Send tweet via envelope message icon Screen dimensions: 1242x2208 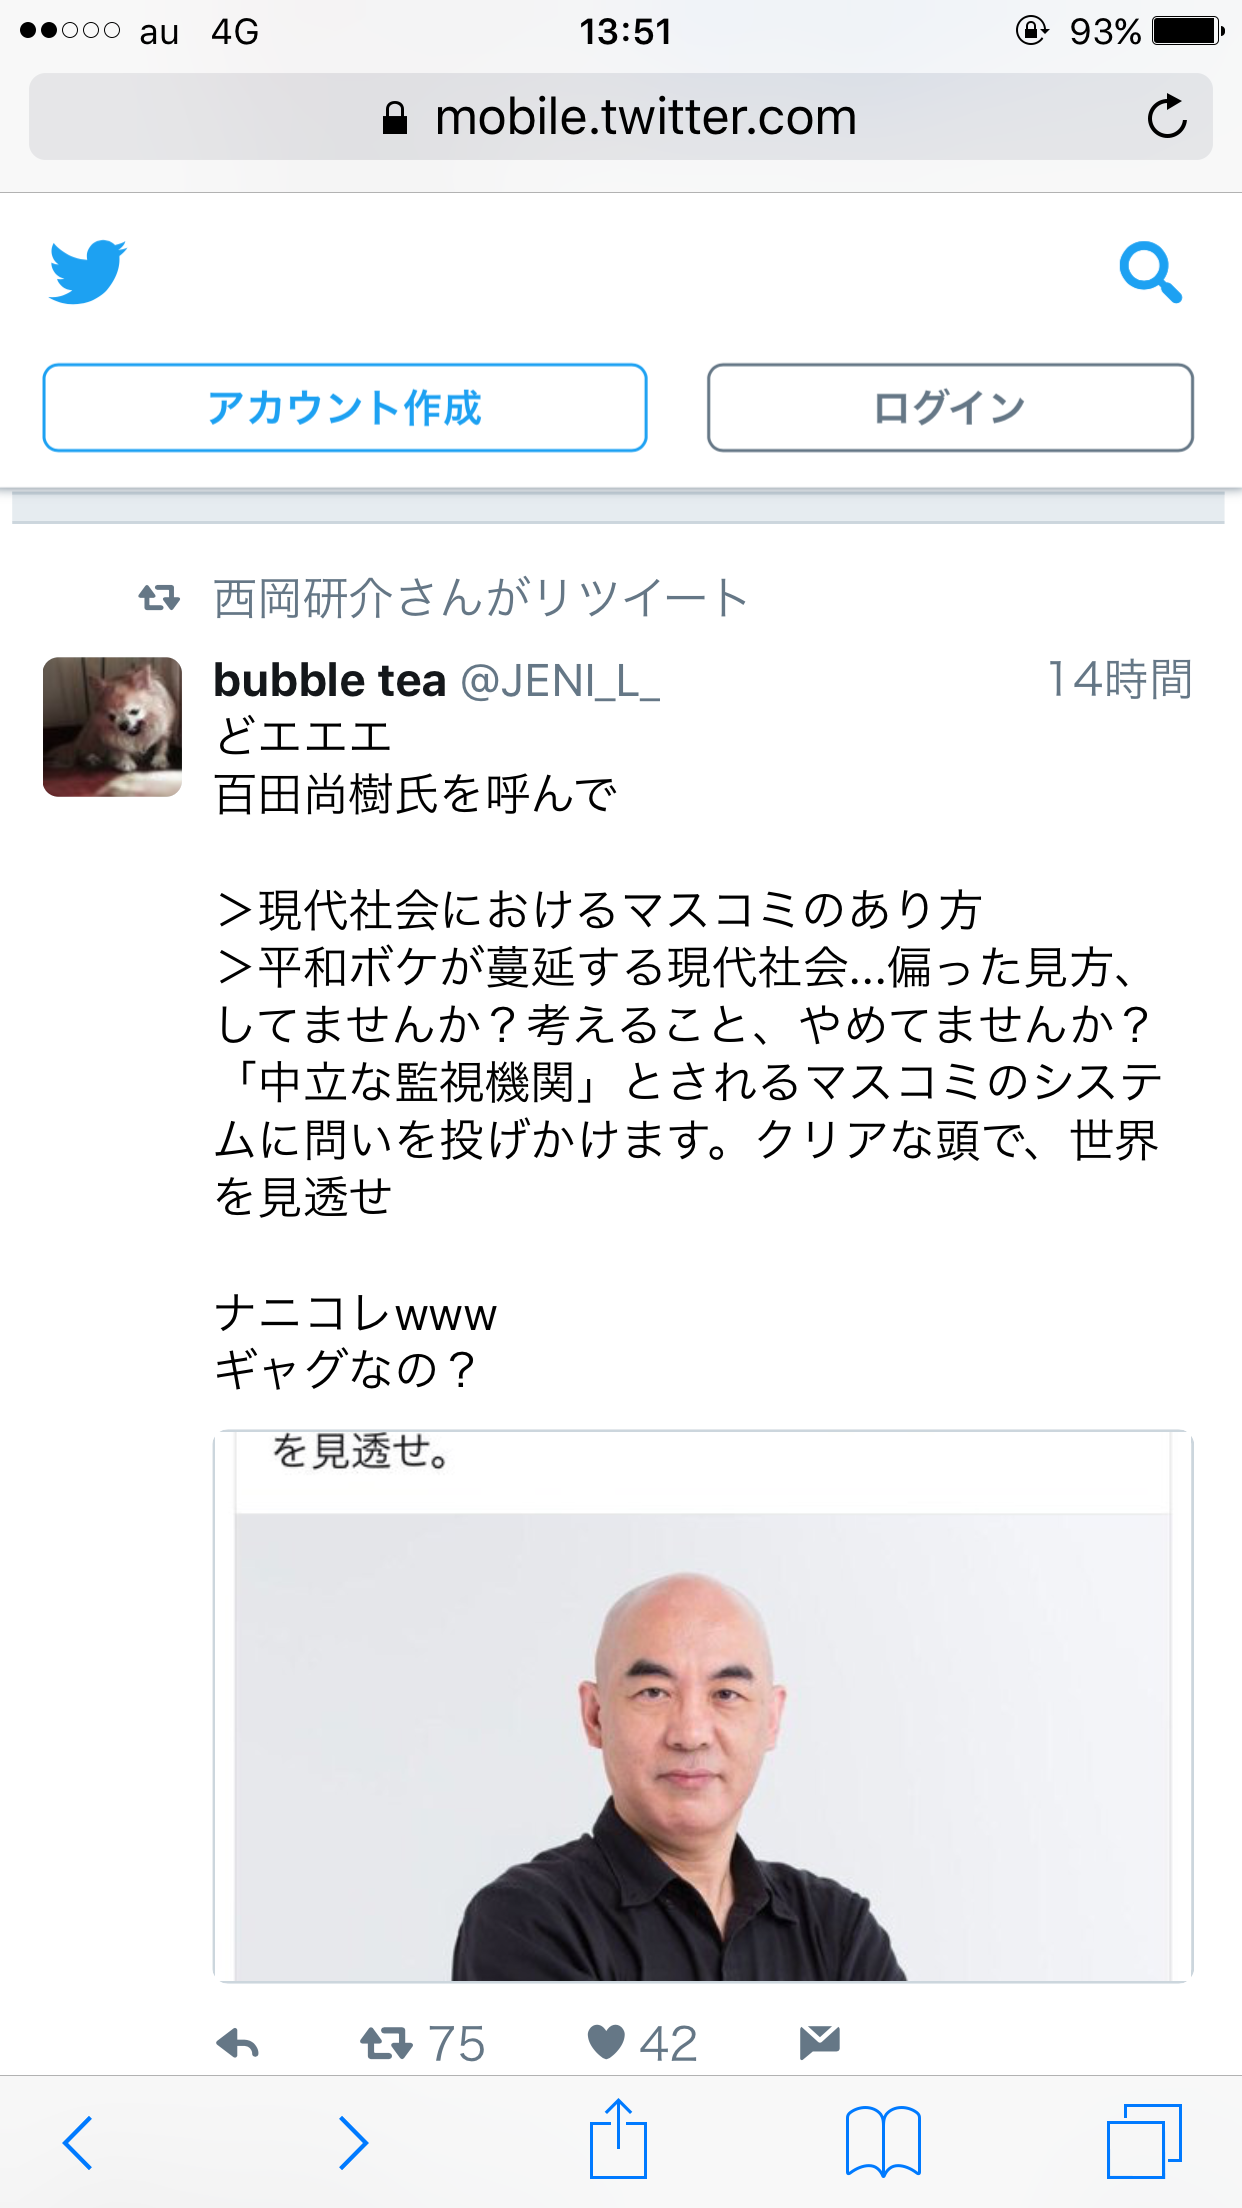(820, 2042)
